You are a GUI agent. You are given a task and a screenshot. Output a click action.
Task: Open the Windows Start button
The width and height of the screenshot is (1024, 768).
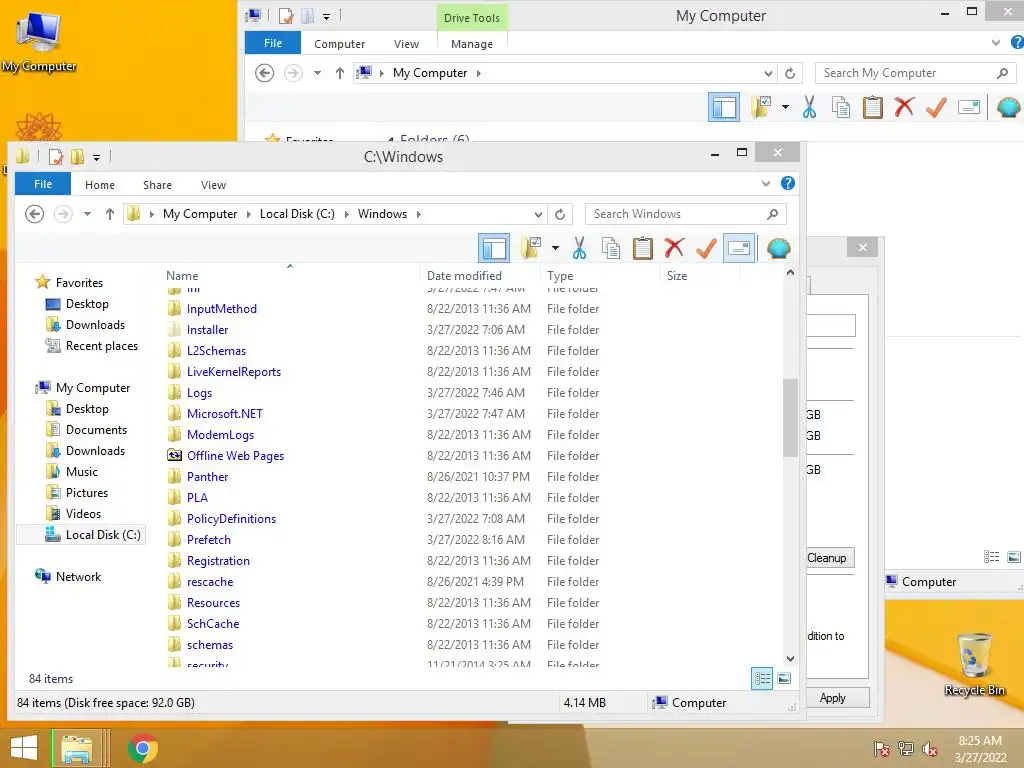(24, 748)
